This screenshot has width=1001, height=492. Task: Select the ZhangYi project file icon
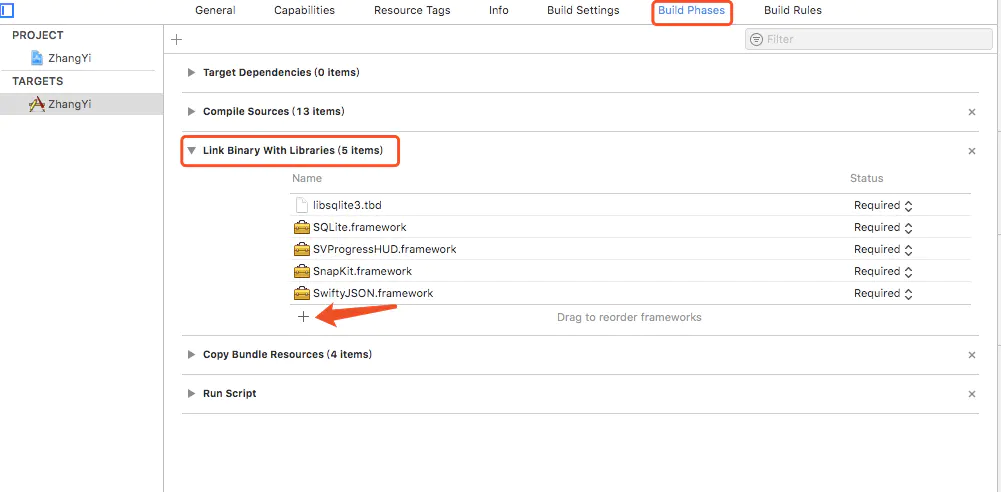[38, 58]
